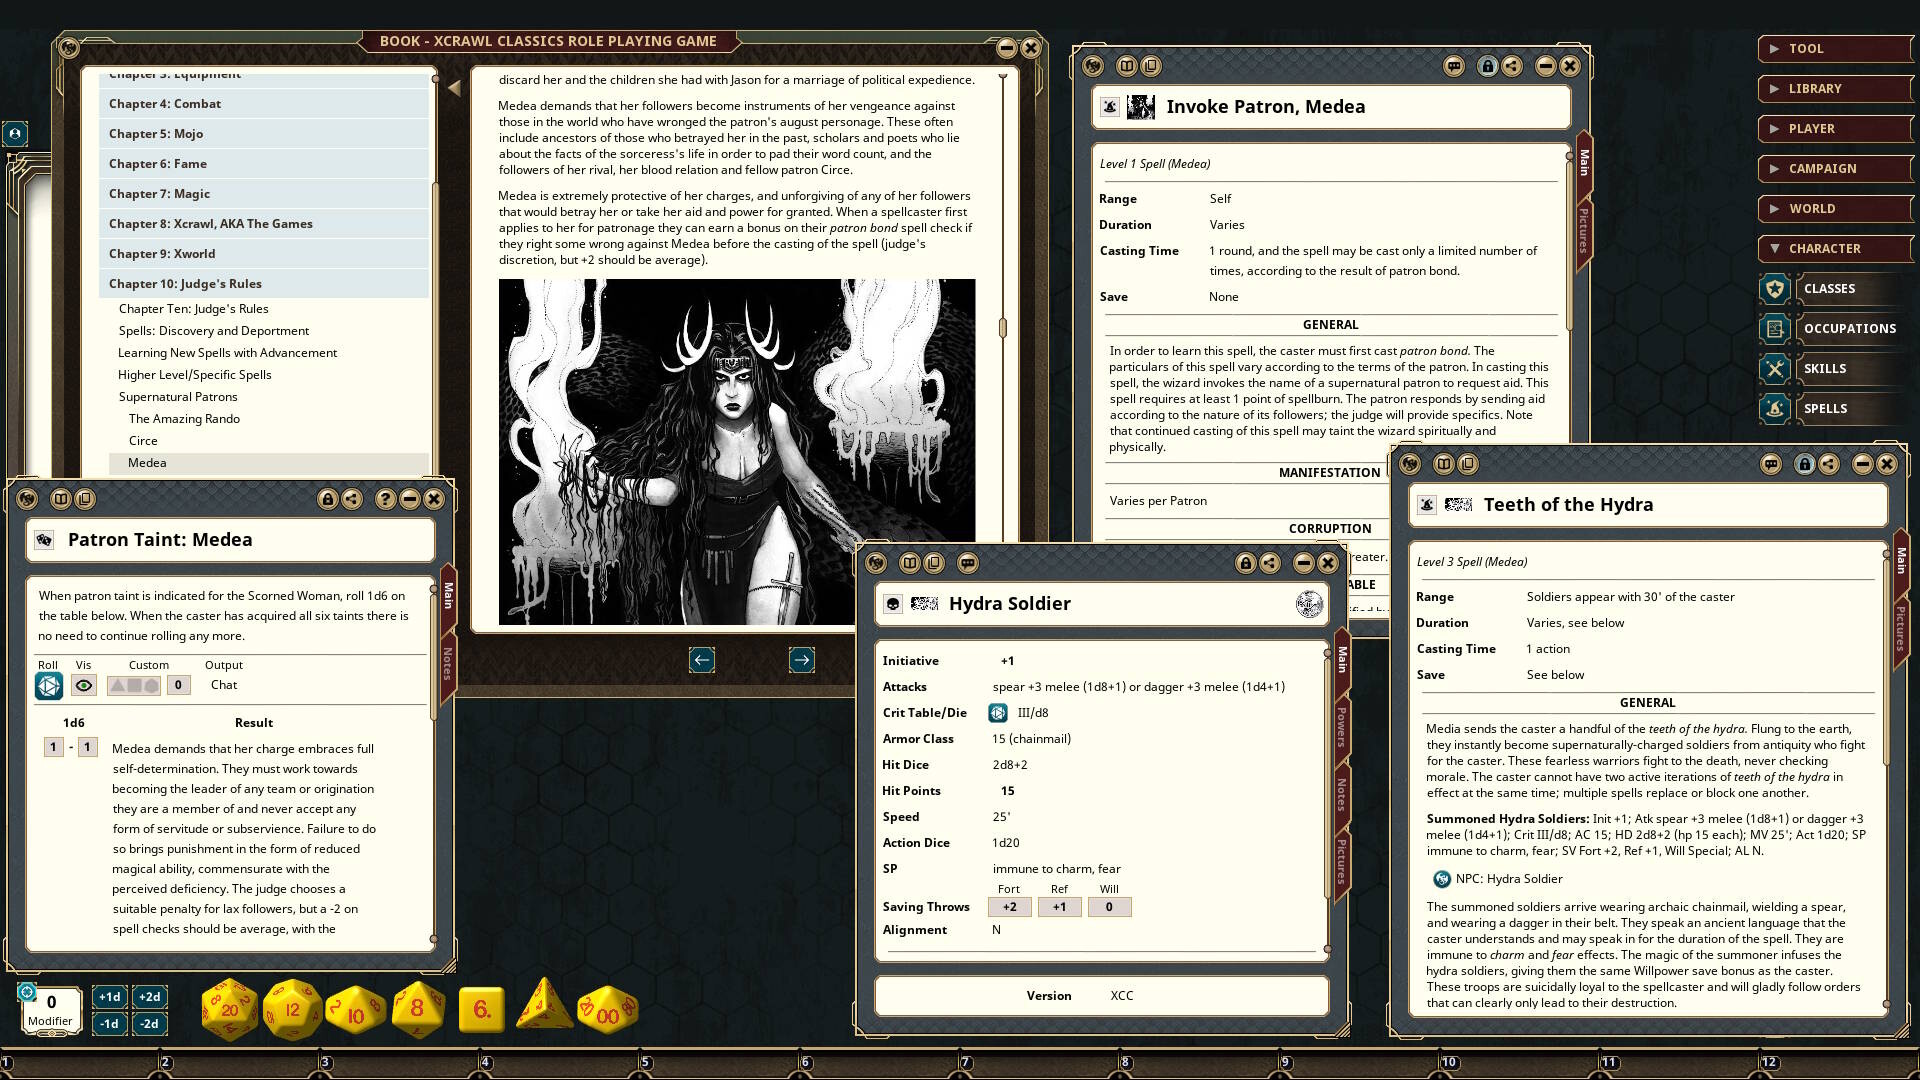Click the CLASSES sidebar icon
This screenshot has height=1080, width=1920.
tap(1775, 288)
